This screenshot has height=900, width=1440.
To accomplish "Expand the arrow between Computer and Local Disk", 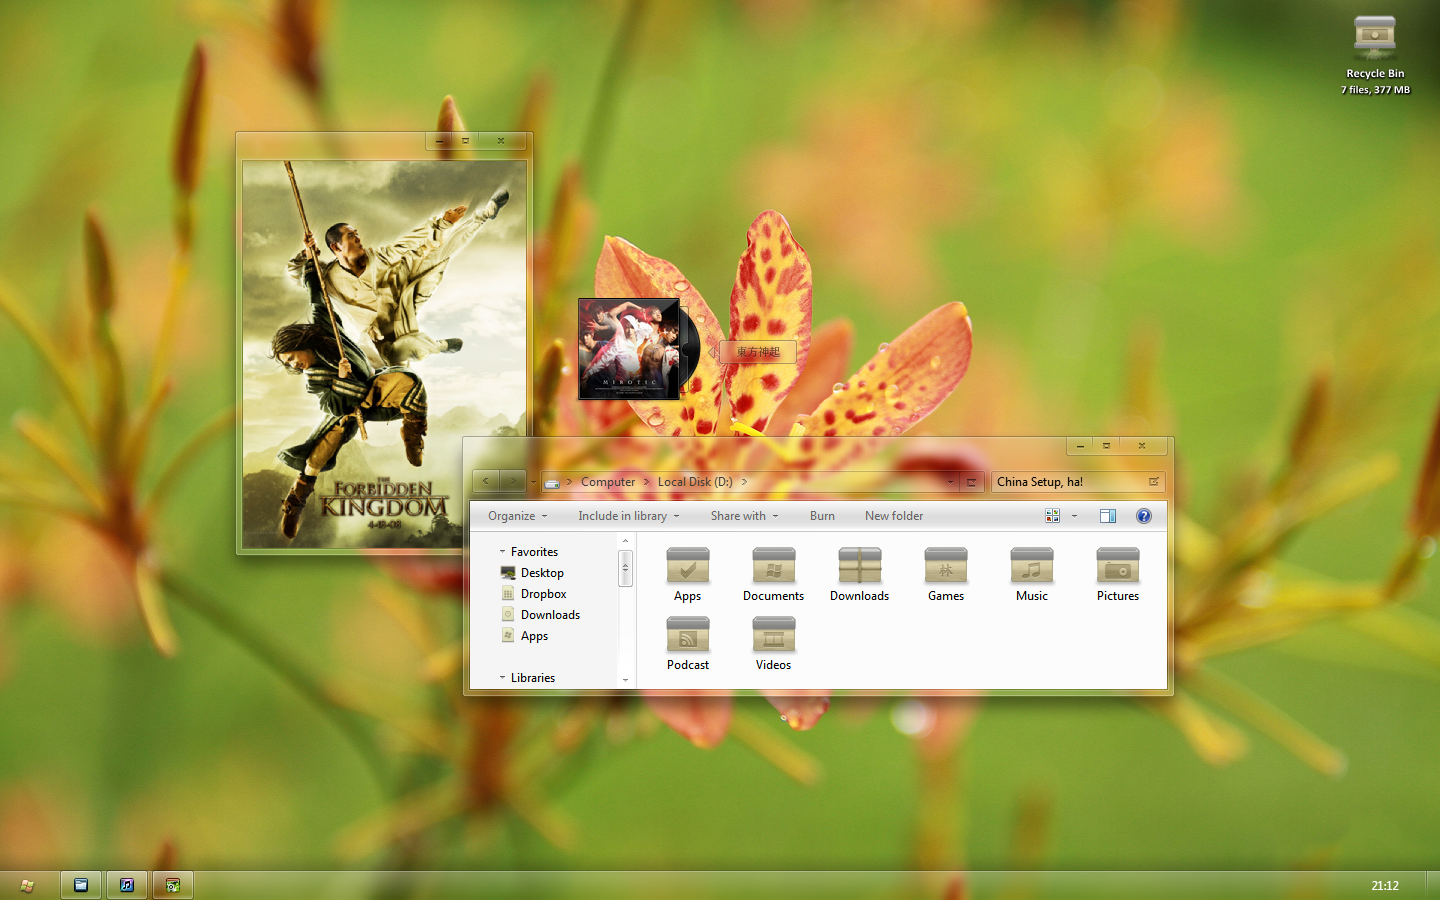I will 646,482.
